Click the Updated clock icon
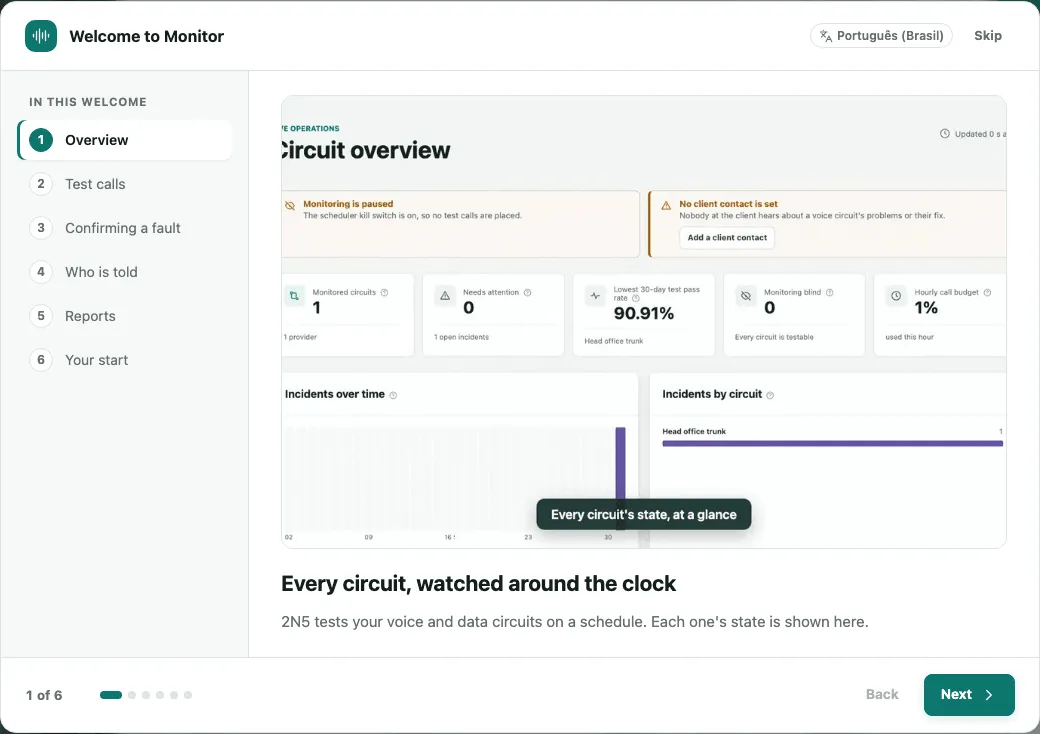This screenshot has width=1040, height=734. (944, 134)
